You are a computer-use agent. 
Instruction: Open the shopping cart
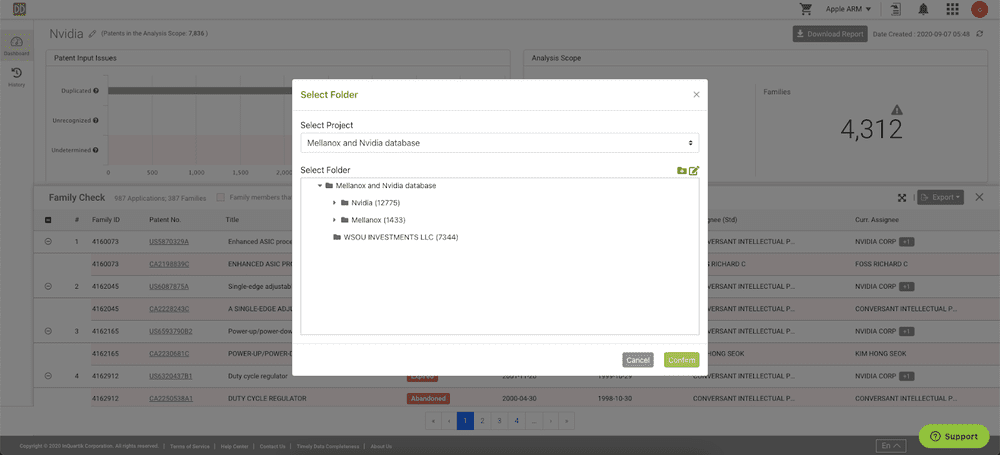pos(805,9)
